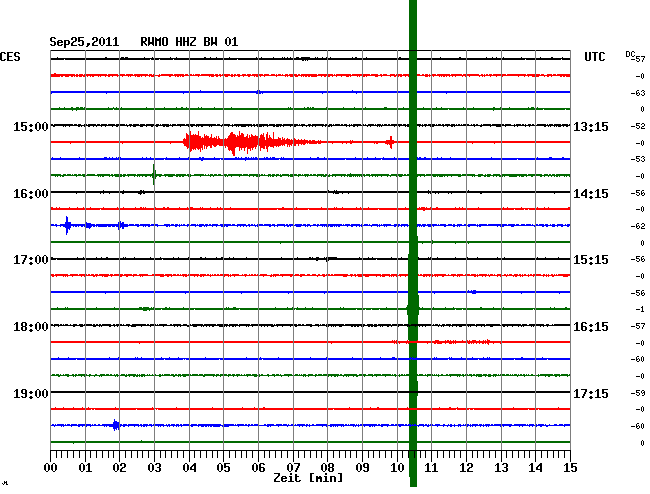Click the '08' minute axis label
Screen dimensions: 650x494
coord(327,468)
